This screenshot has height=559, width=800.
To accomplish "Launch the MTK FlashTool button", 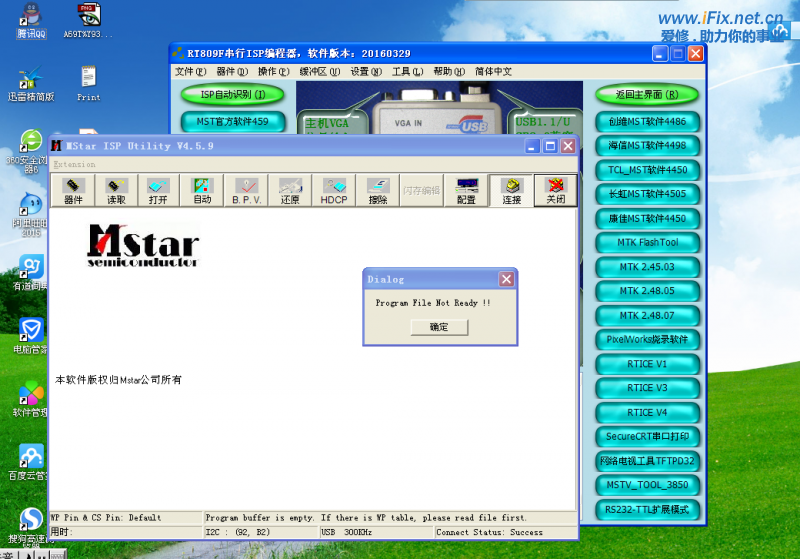I will [647, 242].
